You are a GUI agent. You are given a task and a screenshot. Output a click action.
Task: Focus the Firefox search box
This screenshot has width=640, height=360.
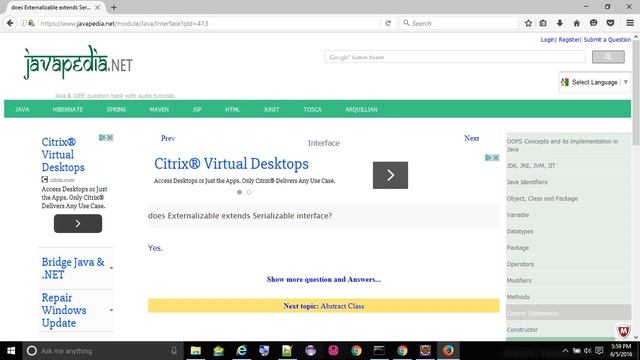pyautogui.click(x=459, y=23)
